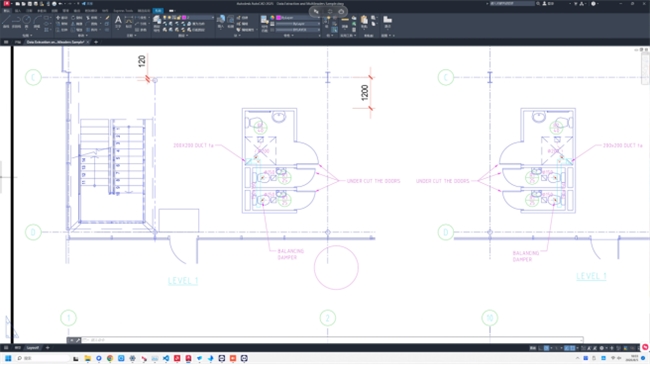This screenshot has width=650, height=365.
Task: Click the Insert block icon
Action: pyautogui.click(x=221, y=20)
